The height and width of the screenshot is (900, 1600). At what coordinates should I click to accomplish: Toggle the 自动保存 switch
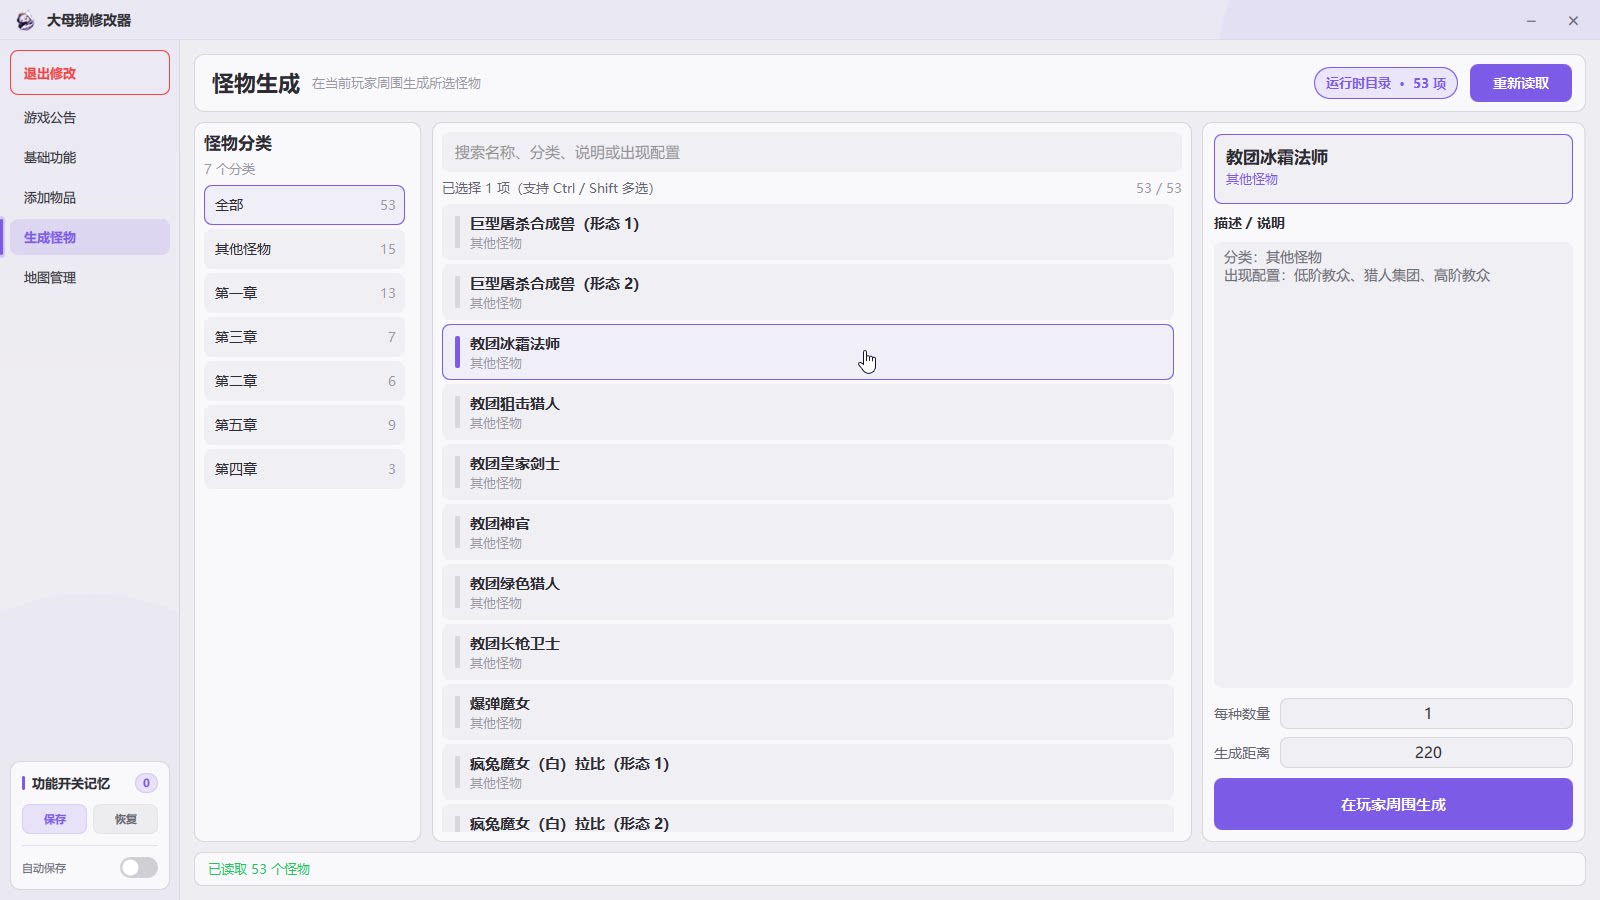point(139,868)
